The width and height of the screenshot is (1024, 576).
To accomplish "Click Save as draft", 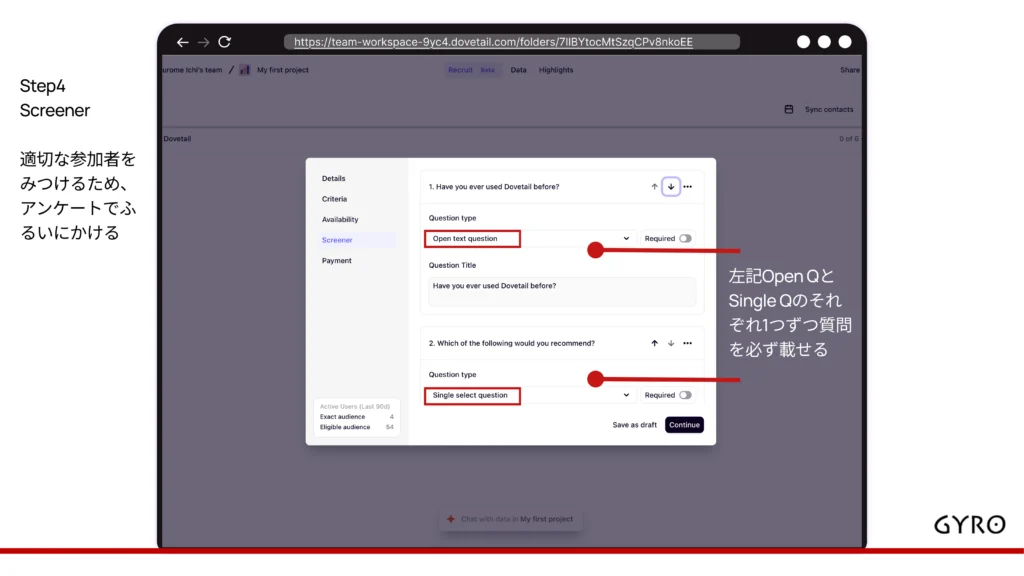I will coord(635,425).
